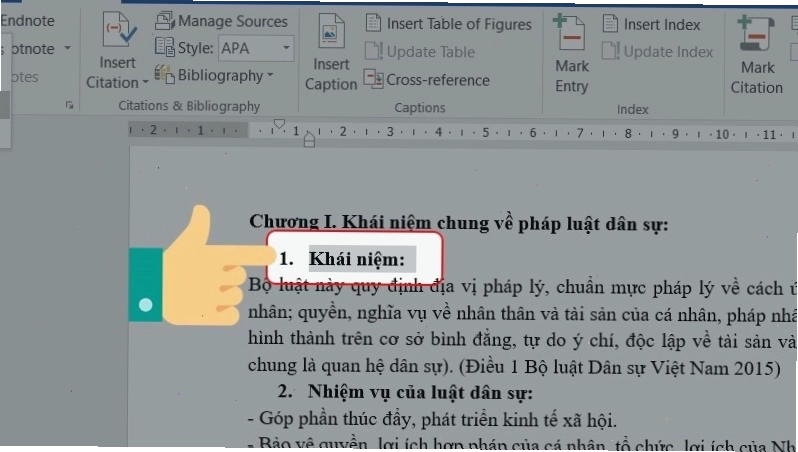Click the Update Table button
This screenshot has height=452, width=798.
[x=420, y=51]
